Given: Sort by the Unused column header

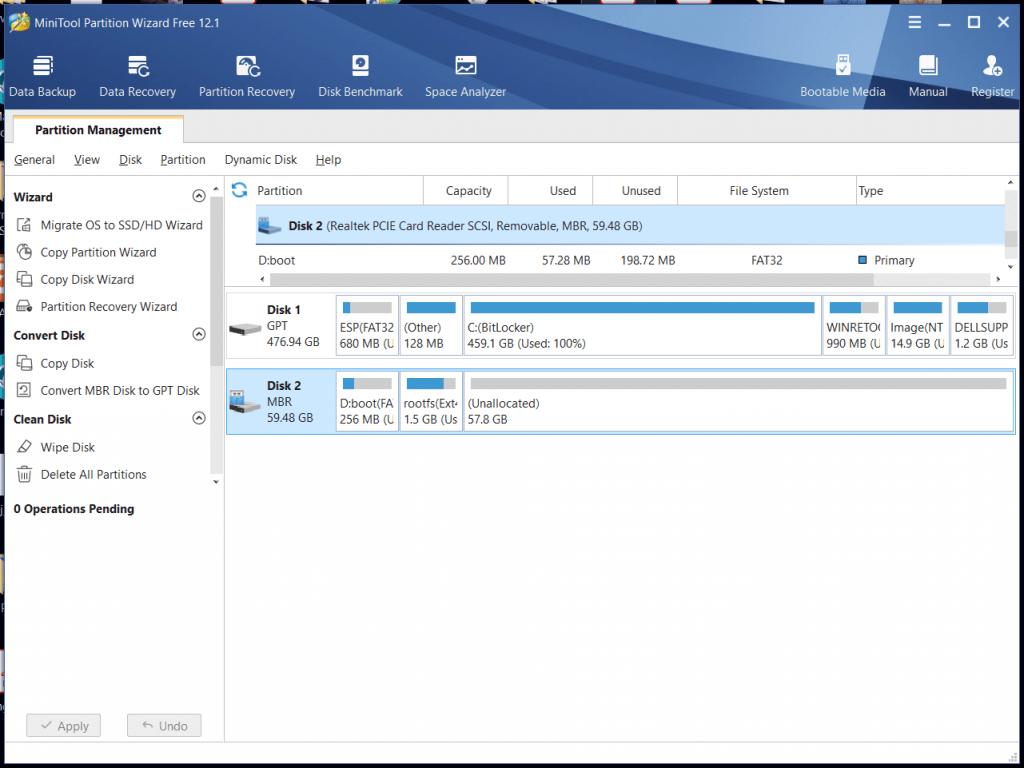Looking at the screenshot, I should coord(635,191).
